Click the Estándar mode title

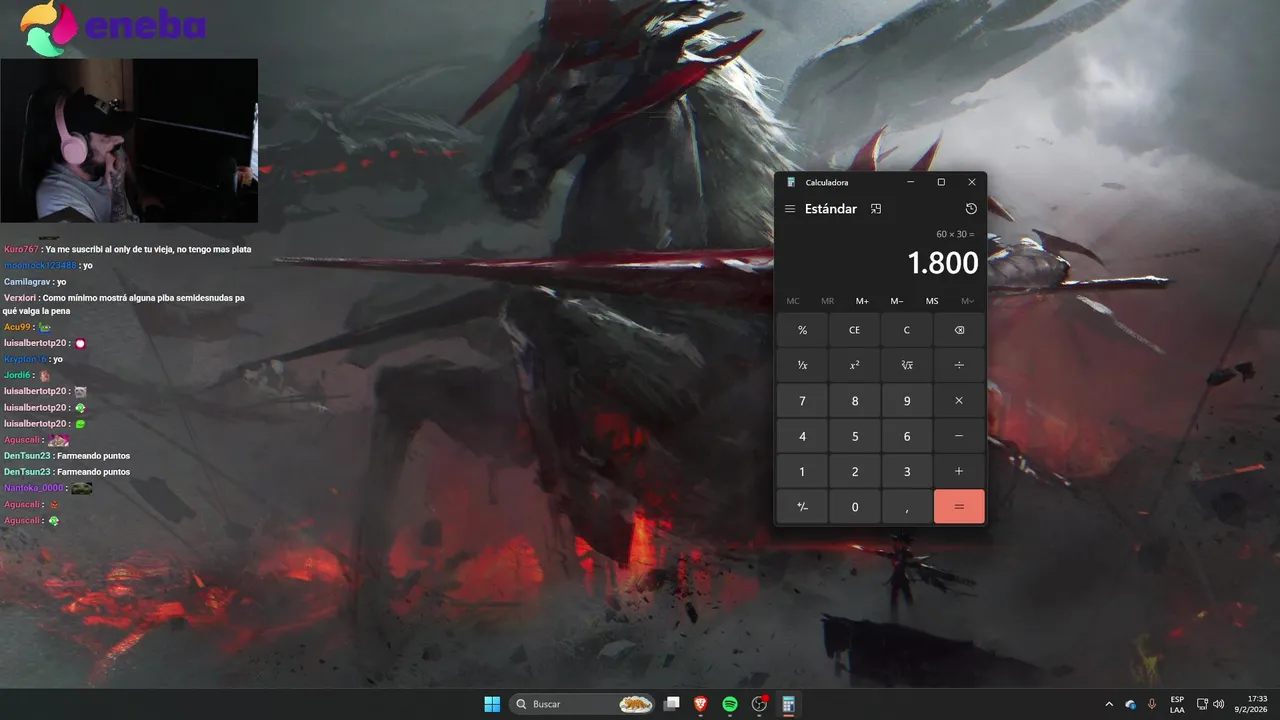[831, 209]
